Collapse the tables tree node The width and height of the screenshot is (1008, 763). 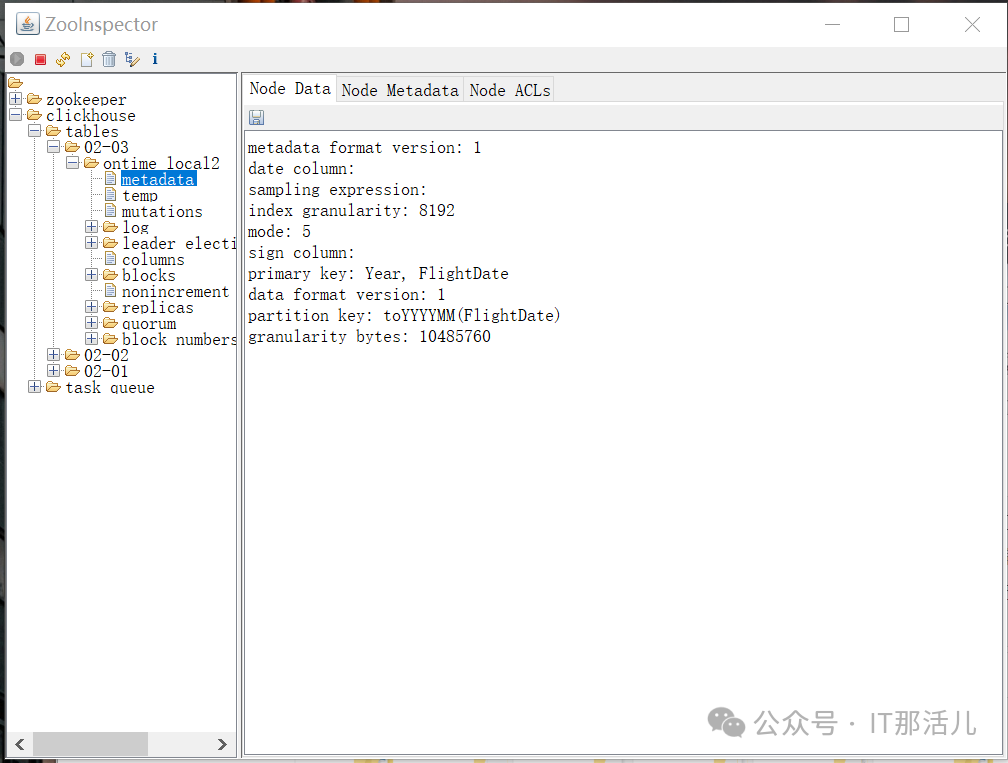point(35,131)
